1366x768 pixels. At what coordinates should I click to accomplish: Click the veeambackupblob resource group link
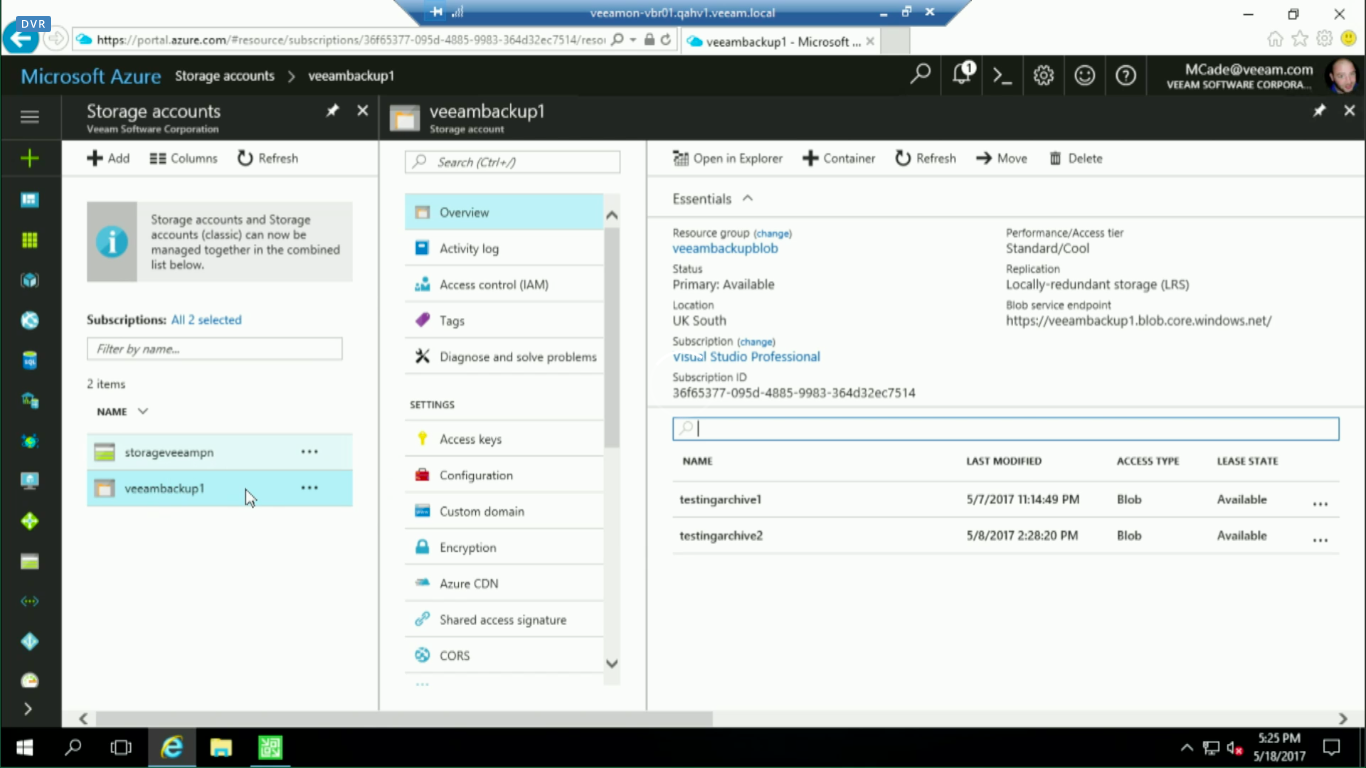(725, 248)
